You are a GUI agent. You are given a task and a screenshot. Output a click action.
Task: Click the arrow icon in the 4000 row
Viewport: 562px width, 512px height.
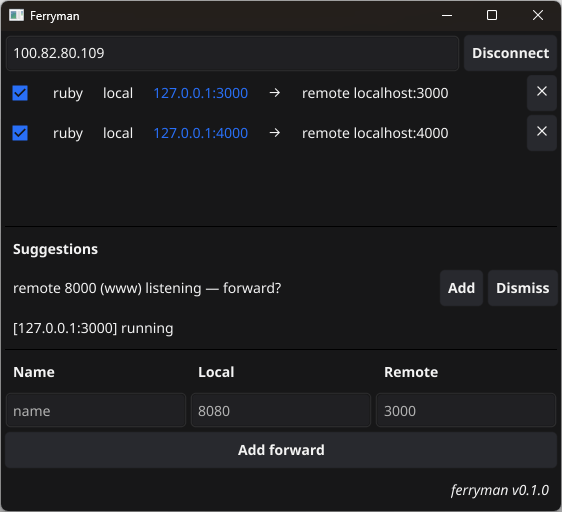(x=275, y=133)
